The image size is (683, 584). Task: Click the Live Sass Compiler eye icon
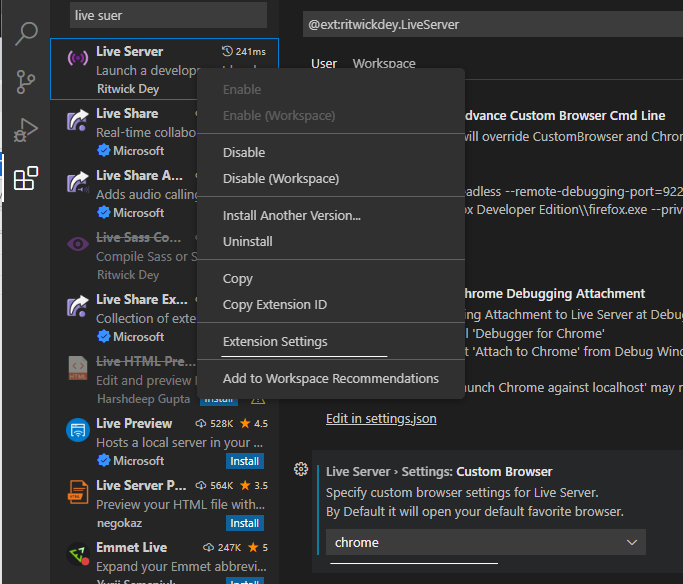coord(78,243)
